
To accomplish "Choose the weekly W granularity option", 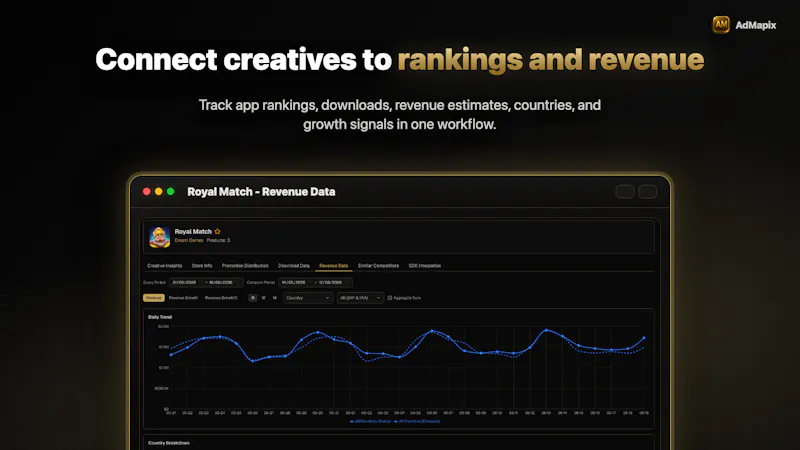I will coord(264,298).
